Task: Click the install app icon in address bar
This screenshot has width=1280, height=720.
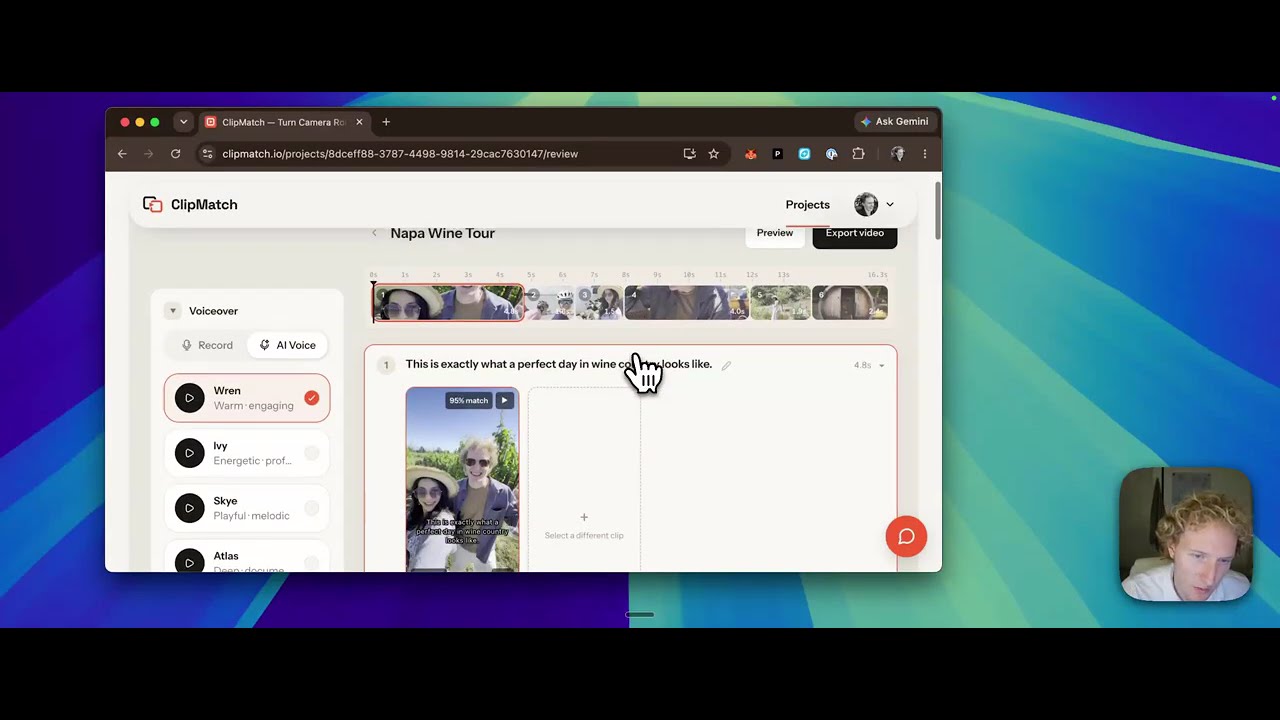Action: (x=689, y=154)
